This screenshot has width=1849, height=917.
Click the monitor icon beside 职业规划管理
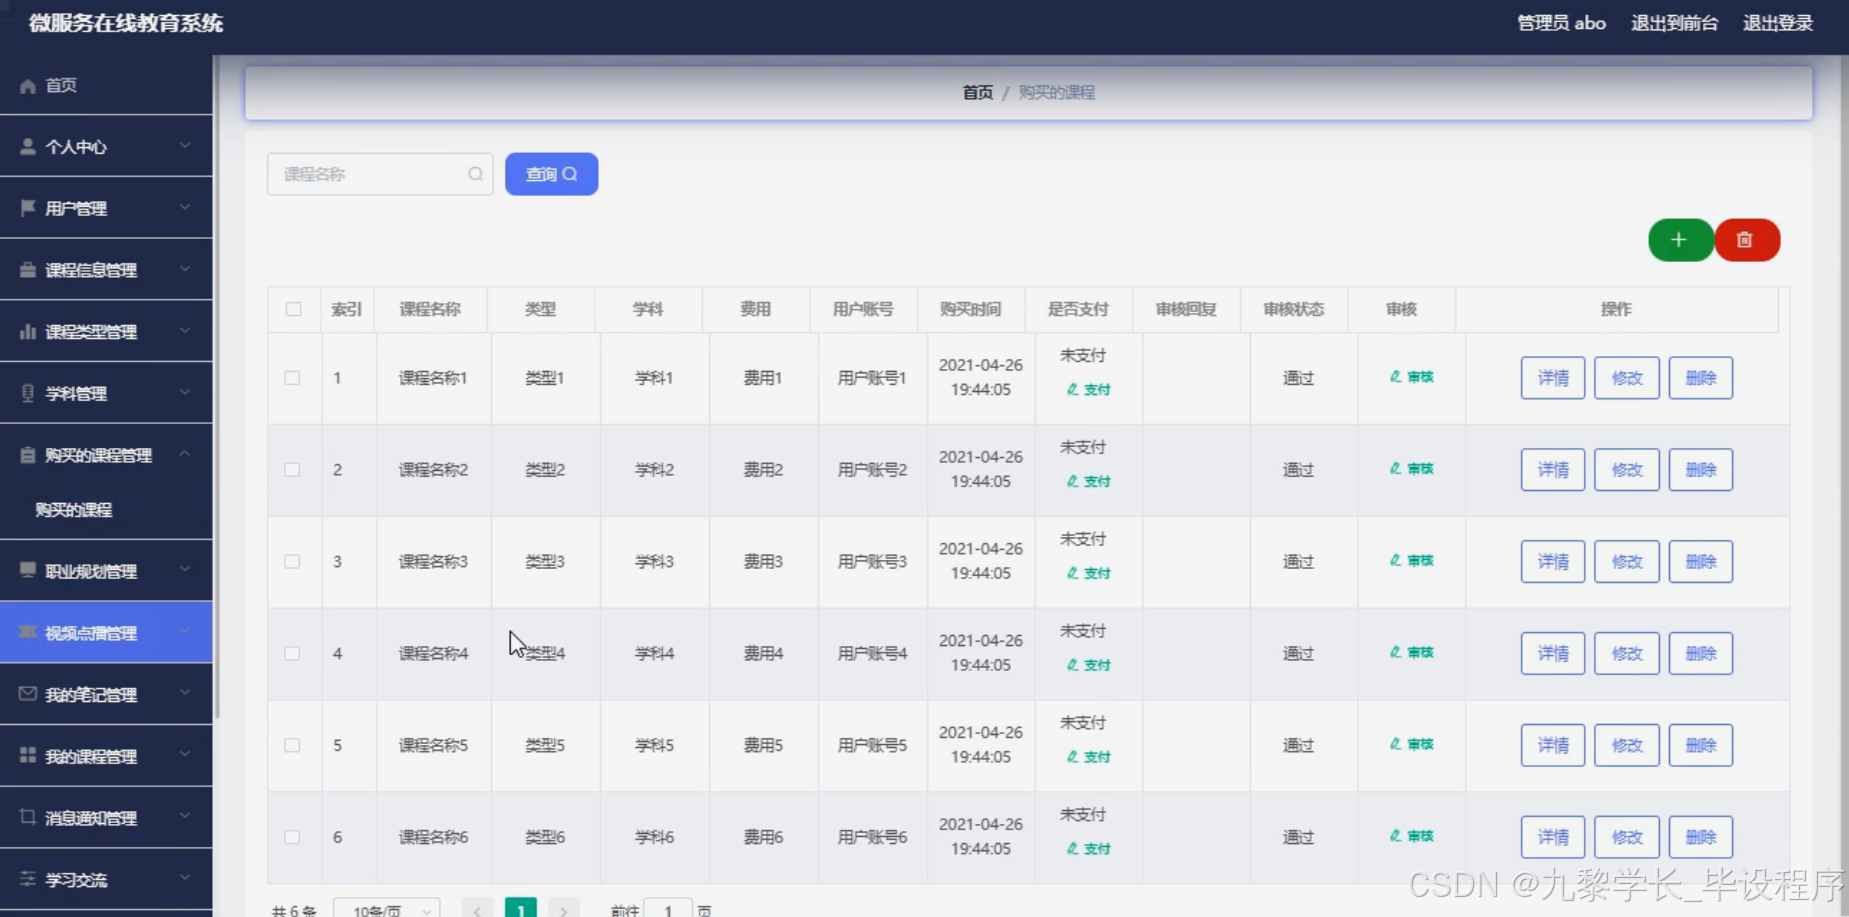point(28,570)
